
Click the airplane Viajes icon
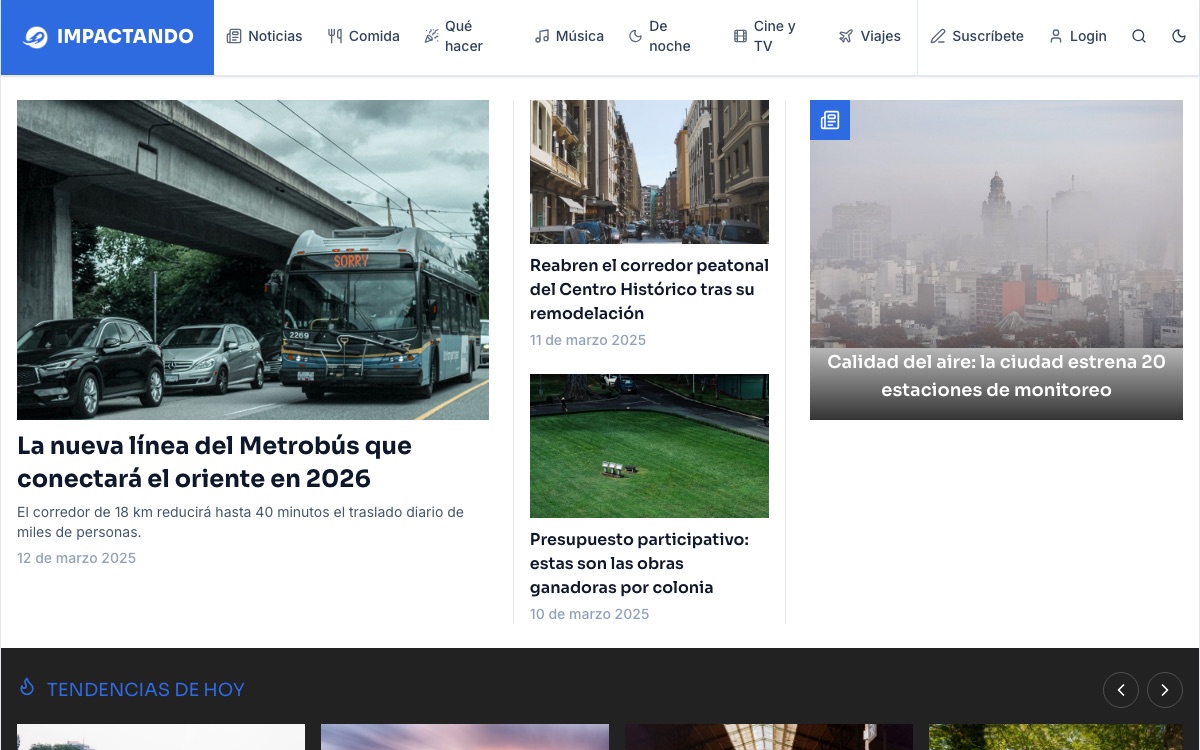coord(846,36)
